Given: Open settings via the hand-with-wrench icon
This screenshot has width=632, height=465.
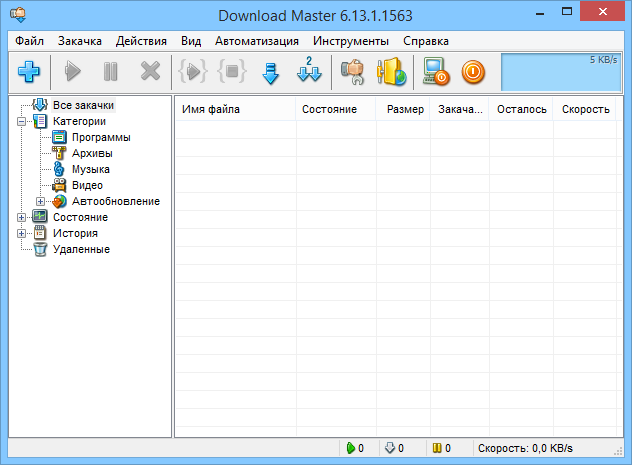Looking at the screenshot, I should [x=352, y=72].
